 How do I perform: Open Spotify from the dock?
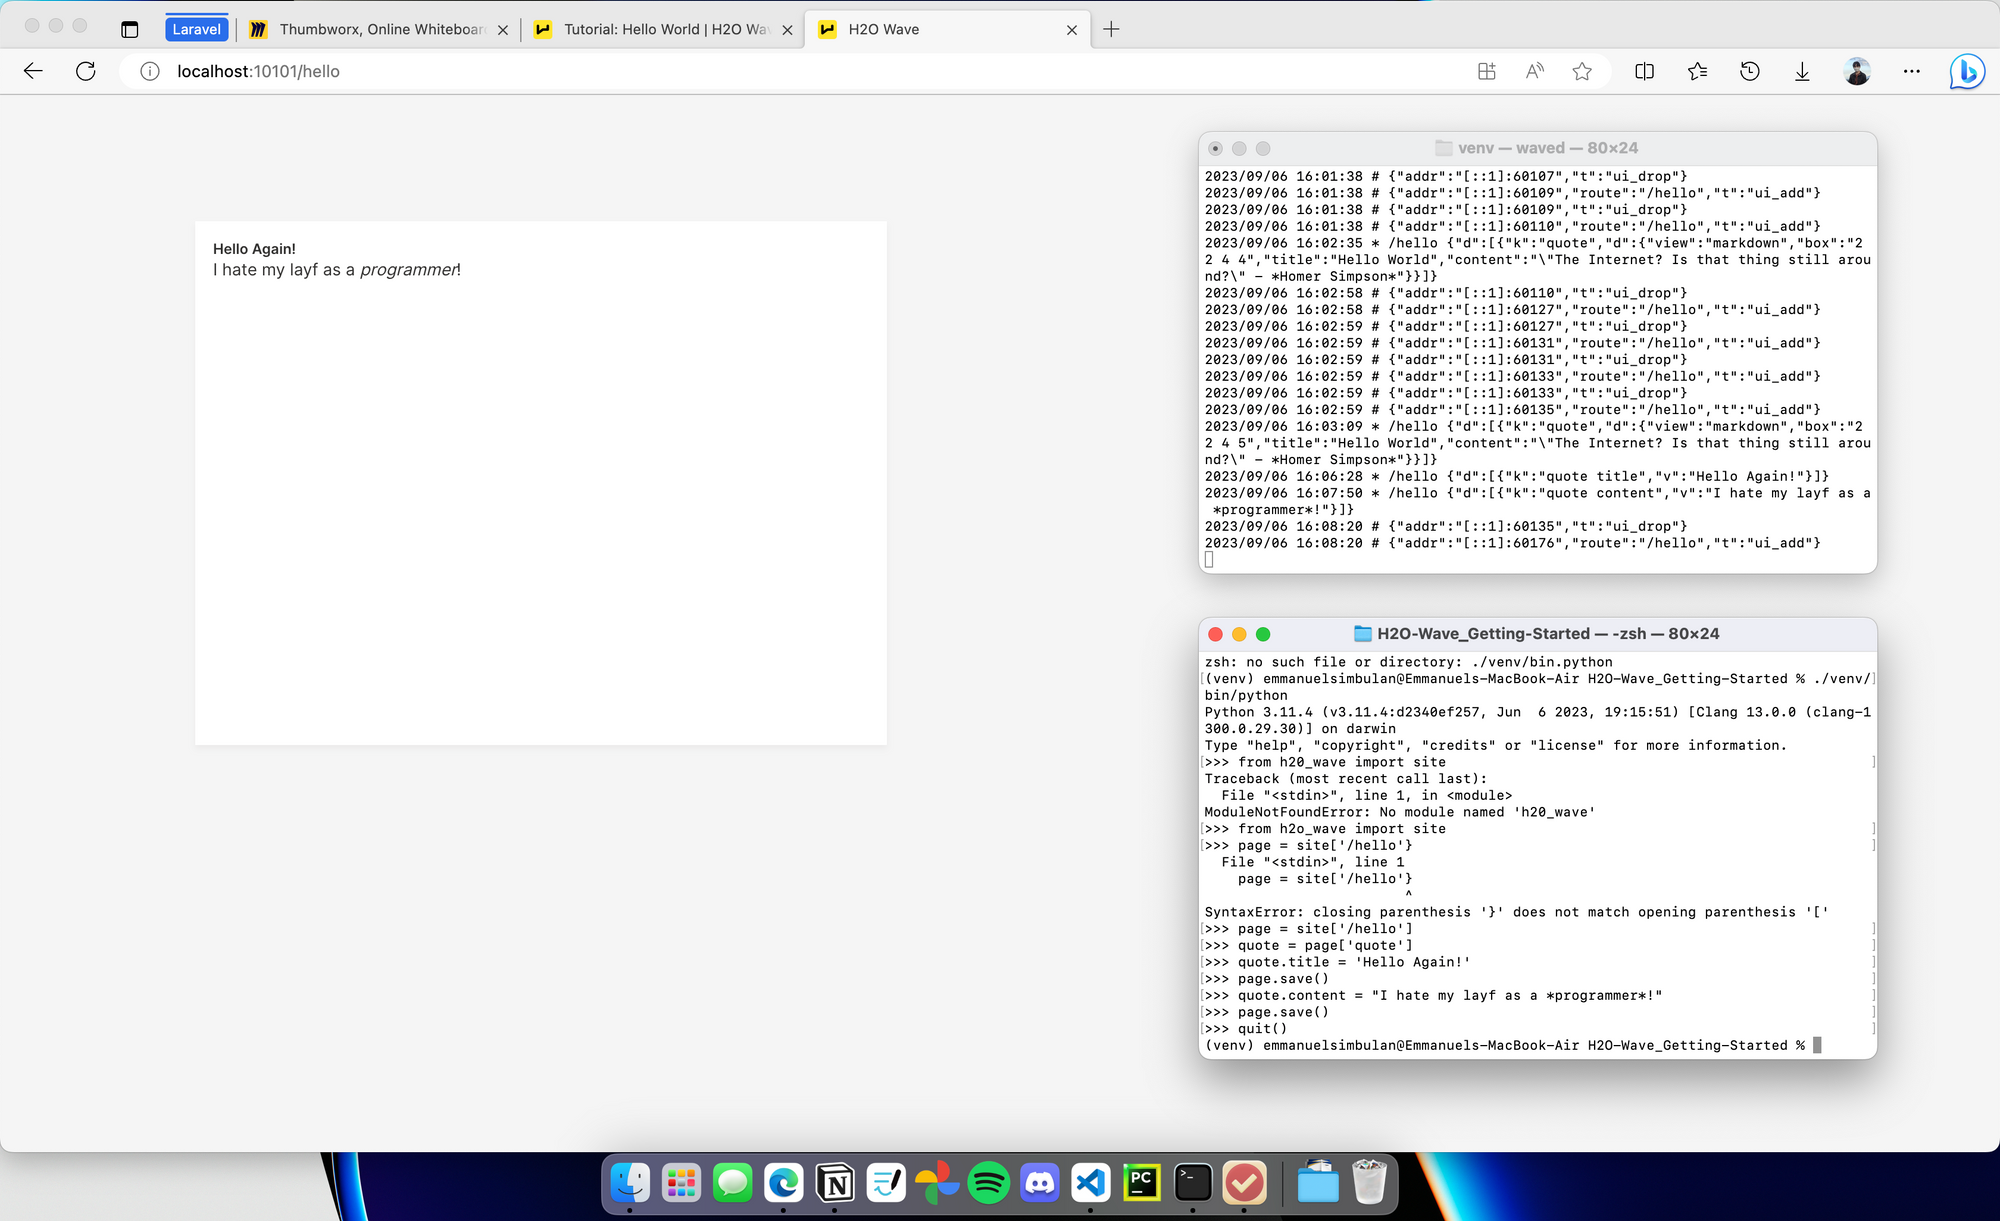tap(988, 1184)
